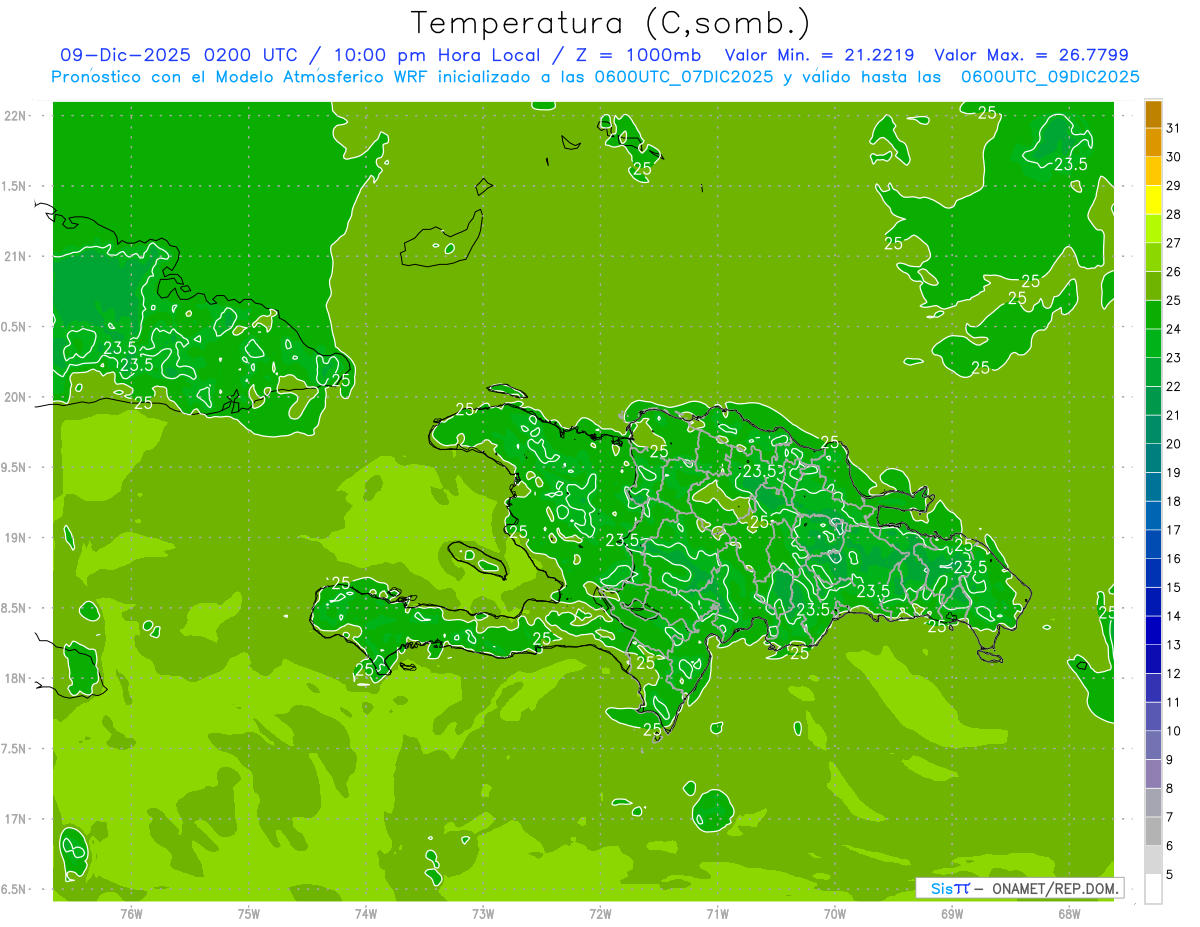
Task: Click the title "Temperatura (C,somb.)"
Action: click(x=610, y=23)
